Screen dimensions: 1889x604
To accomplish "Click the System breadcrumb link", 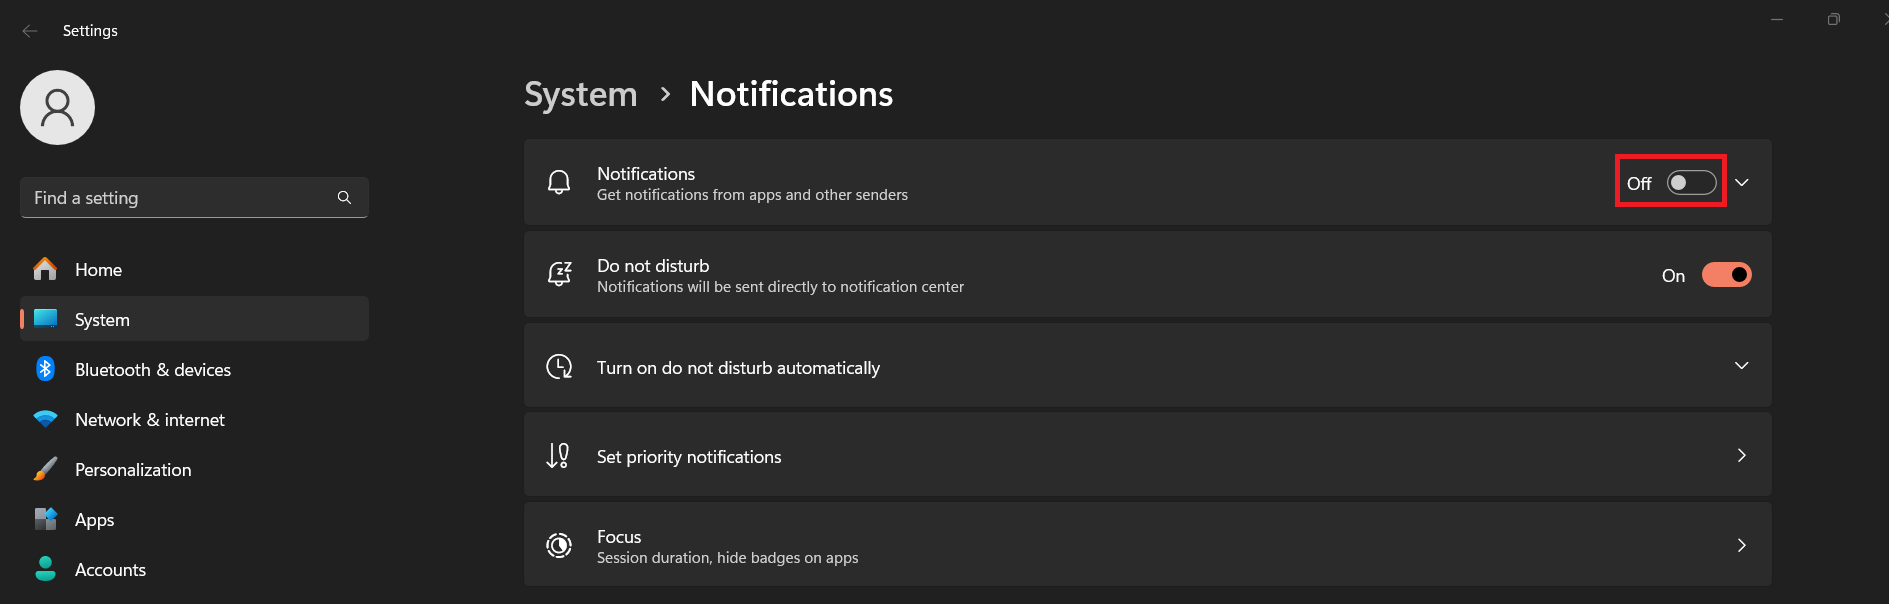I will click(580, 94).
